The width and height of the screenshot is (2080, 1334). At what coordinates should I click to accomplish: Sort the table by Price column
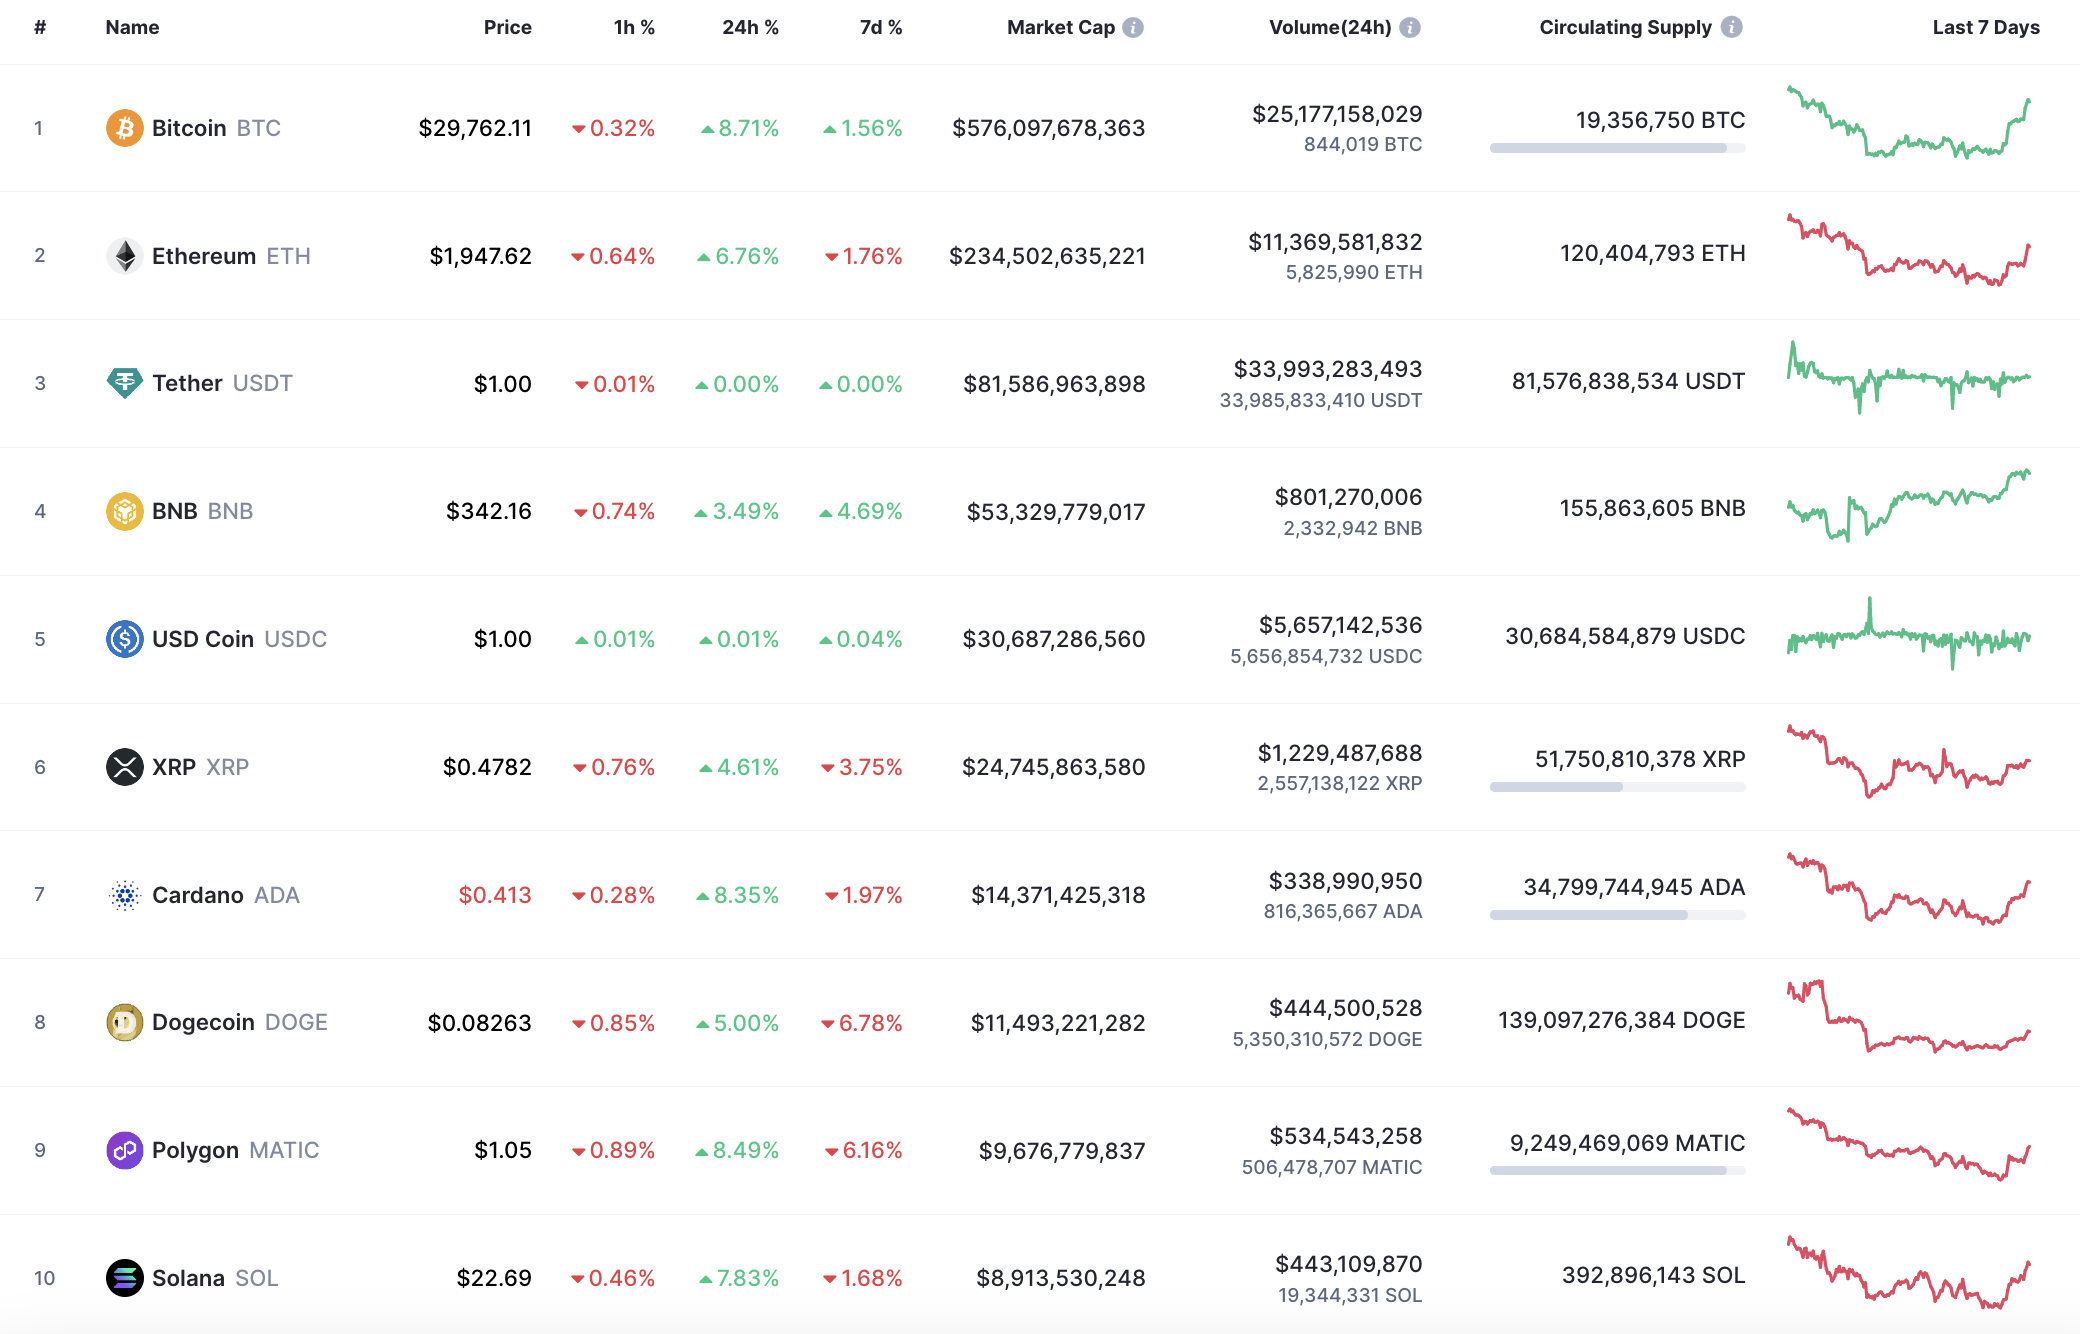point(508,27)
